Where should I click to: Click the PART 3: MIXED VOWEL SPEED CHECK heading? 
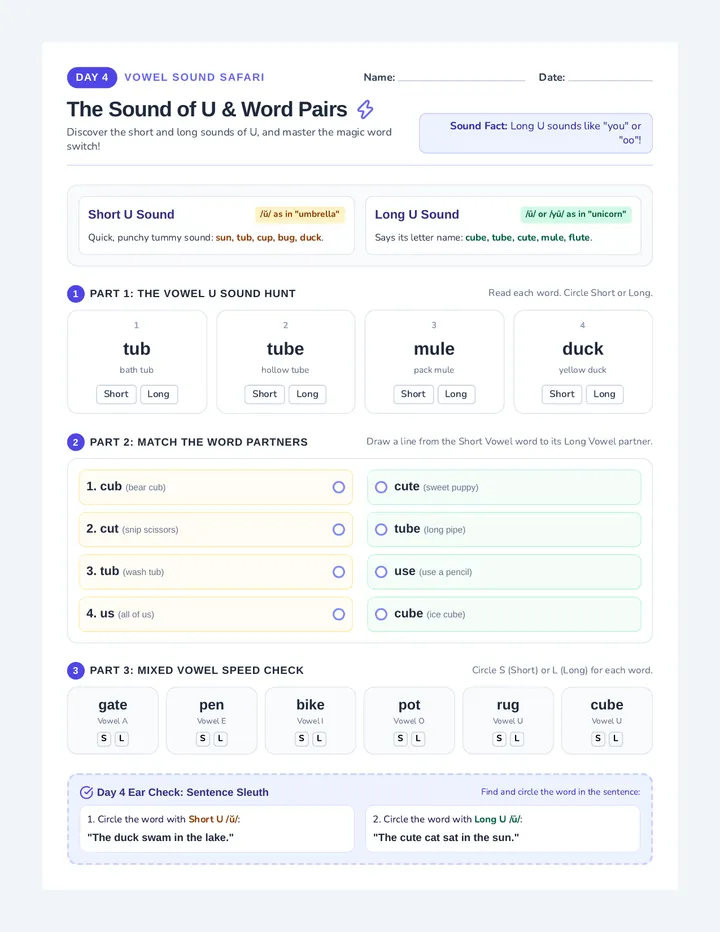pos(197,670)
